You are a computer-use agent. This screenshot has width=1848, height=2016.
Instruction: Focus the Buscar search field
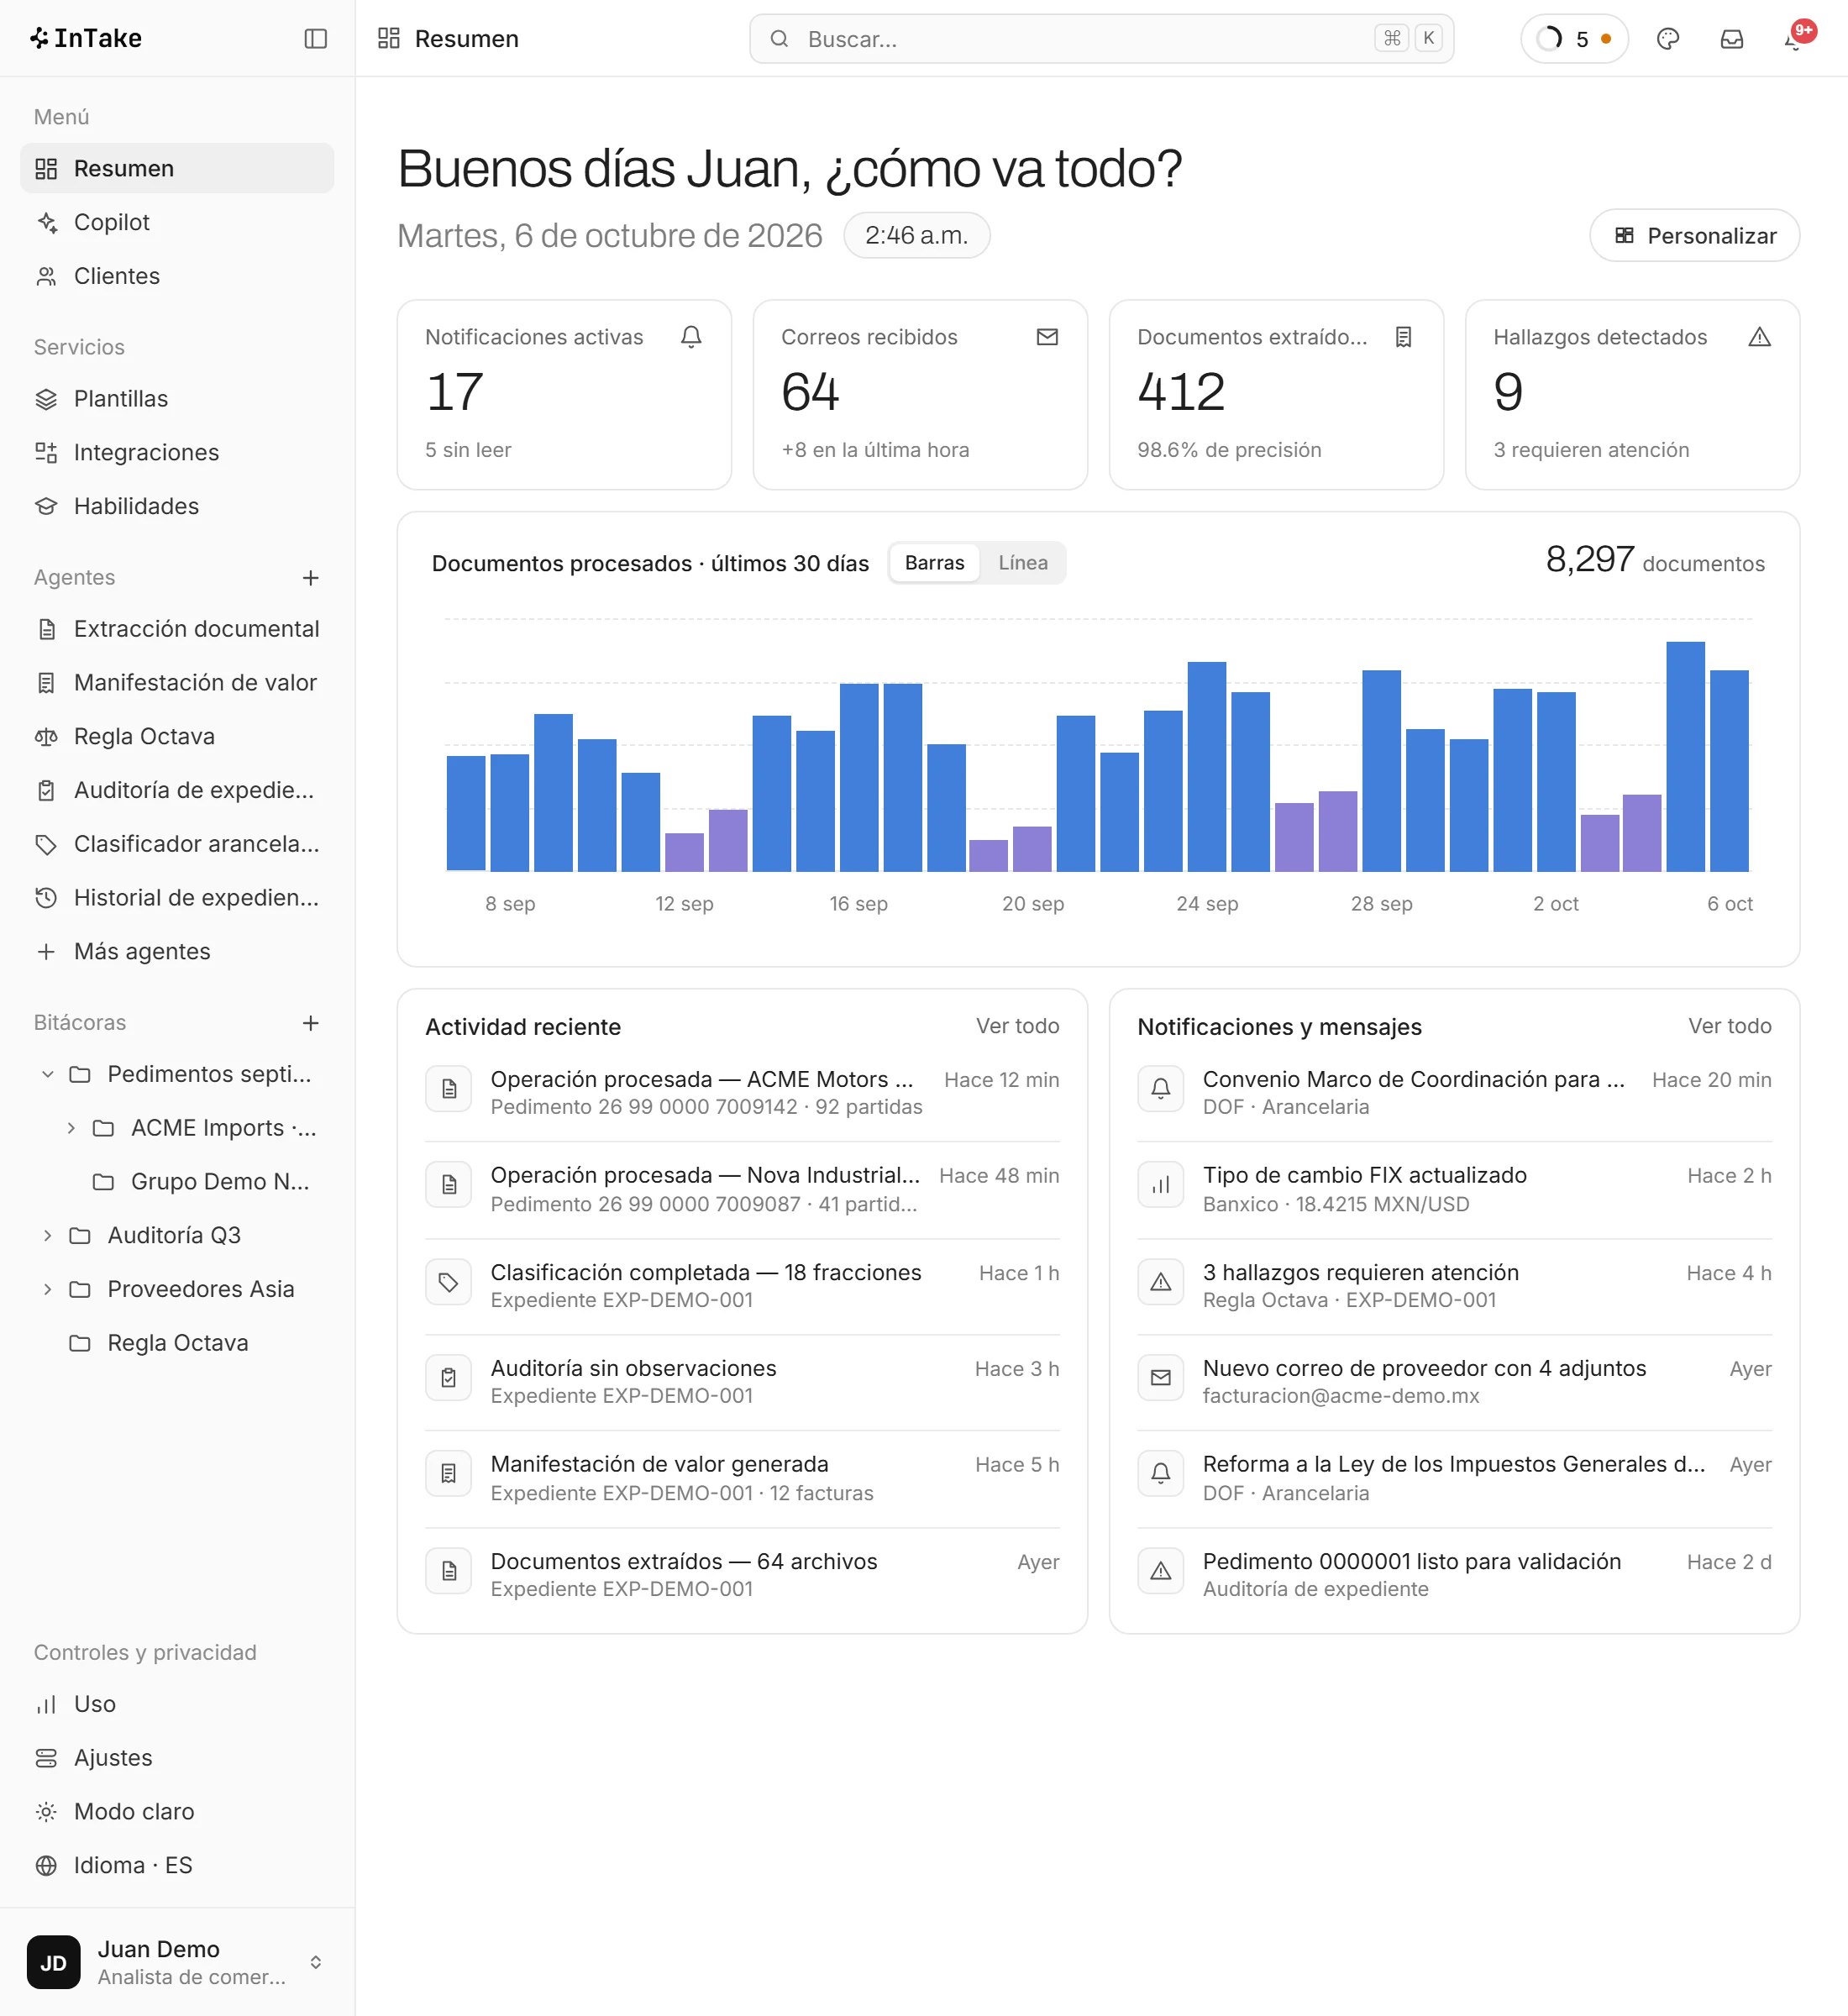click(1101, 39)
